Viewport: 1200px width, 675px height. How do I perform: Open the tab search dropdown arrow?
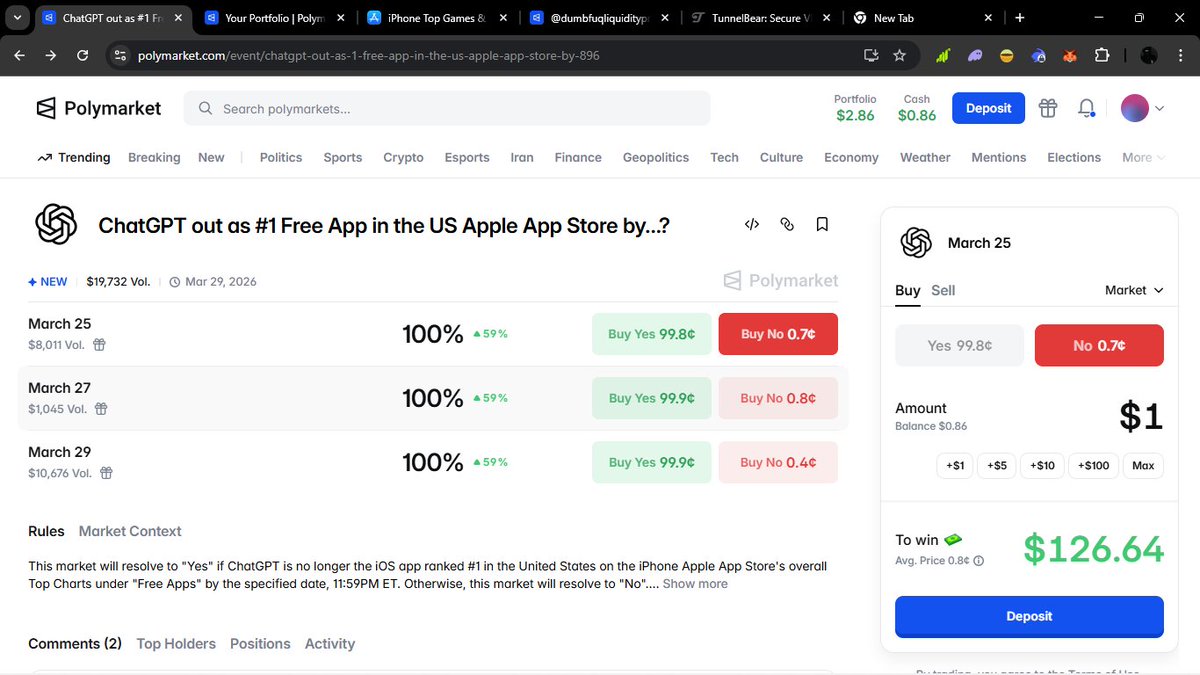pos(18,18)
